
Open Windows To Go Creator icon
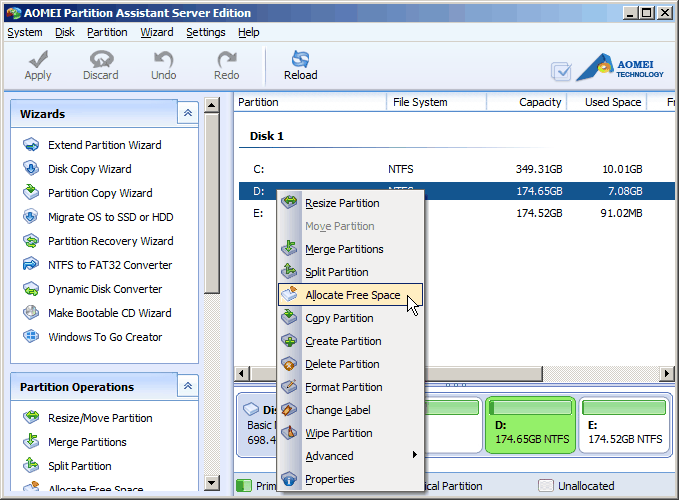coord(31,336)
